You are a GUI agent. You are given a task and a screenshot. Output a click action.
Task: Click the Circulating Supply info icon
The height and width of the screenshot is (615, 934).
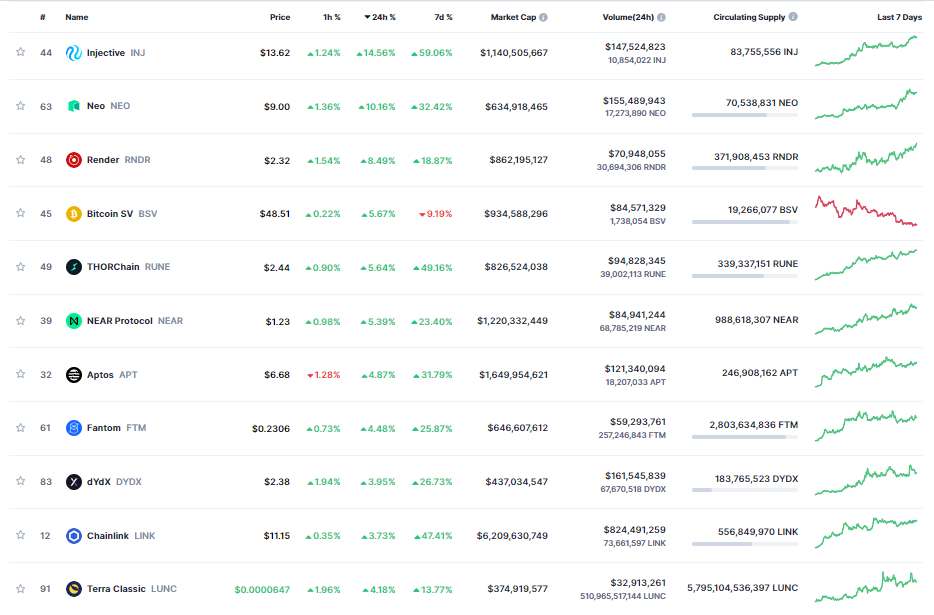[793, 17]
